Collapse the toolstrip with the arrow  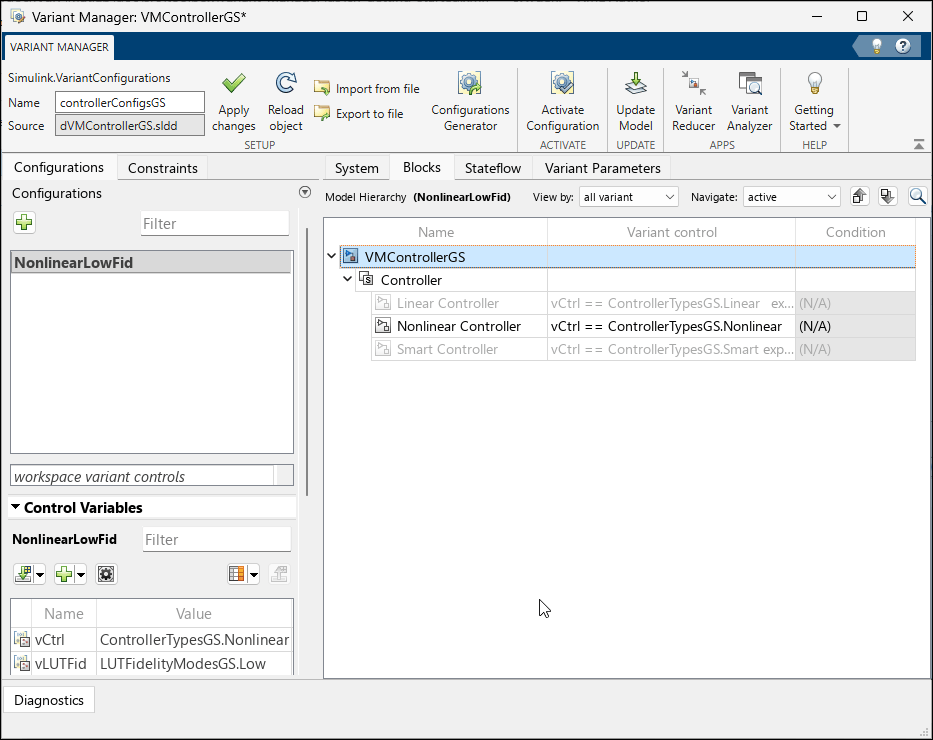pos(919,145)
